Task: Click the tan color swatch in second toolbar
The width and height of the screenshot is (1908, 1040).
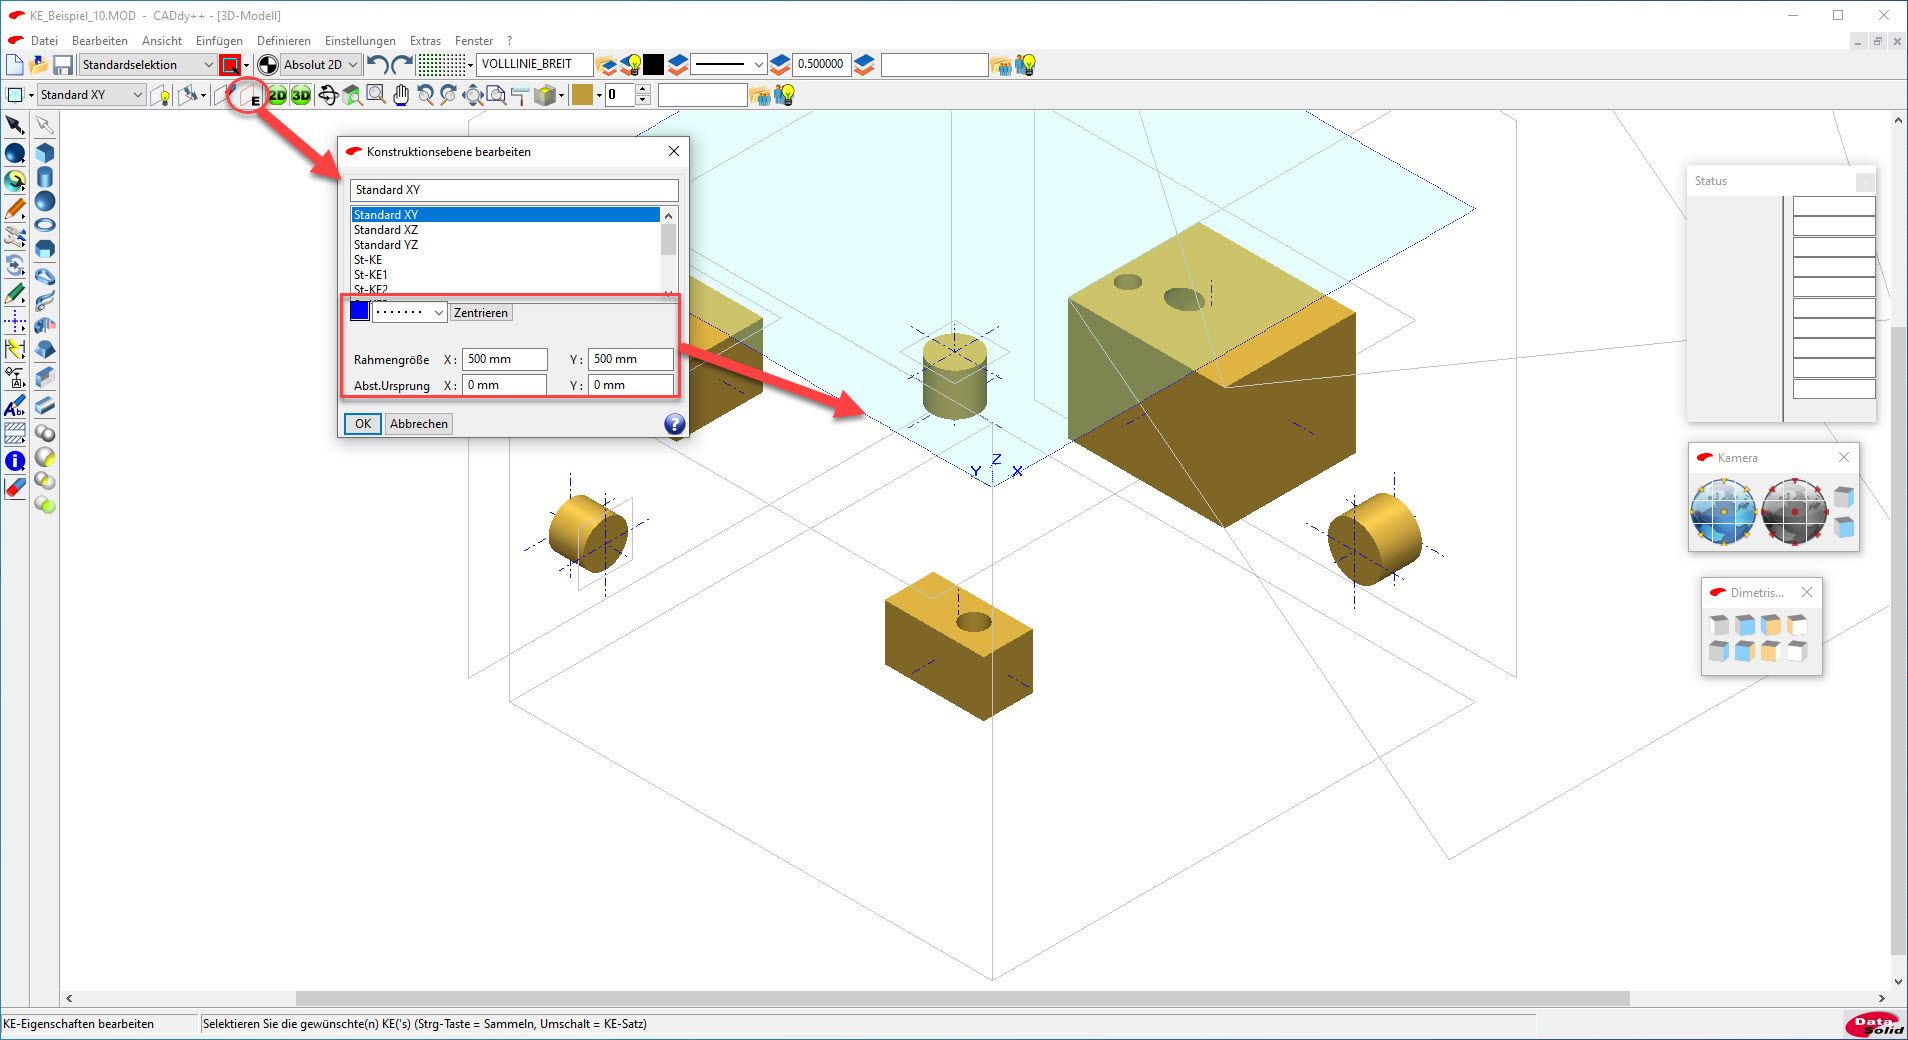Action: click(582, 95)
